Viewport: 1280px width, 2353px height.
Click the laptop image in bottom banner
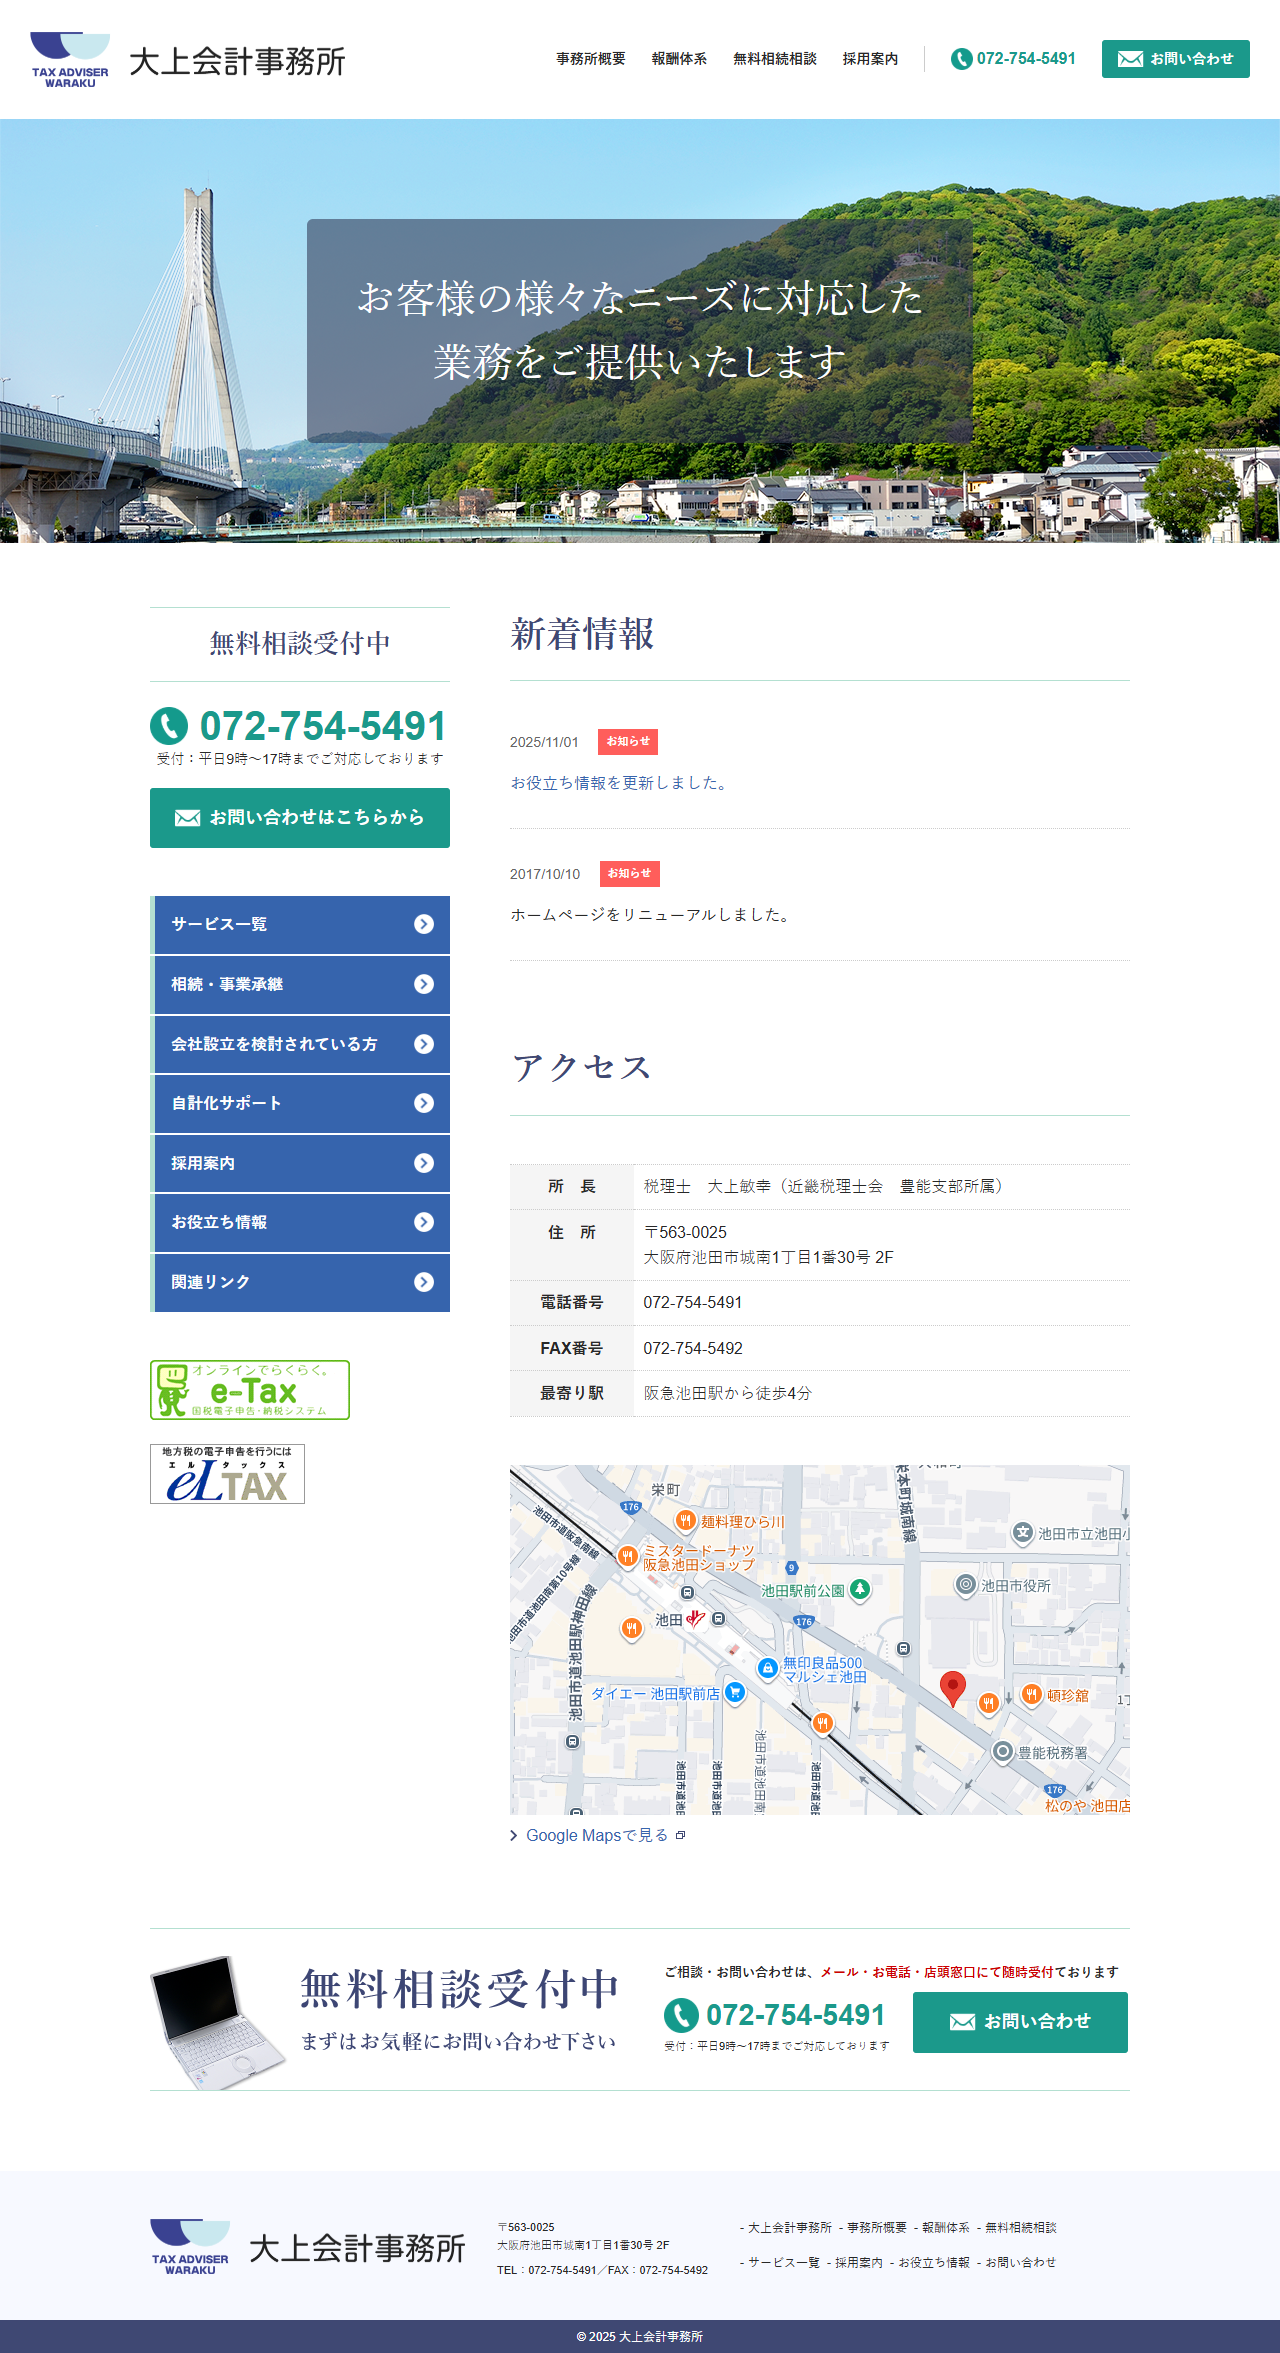216,2021
